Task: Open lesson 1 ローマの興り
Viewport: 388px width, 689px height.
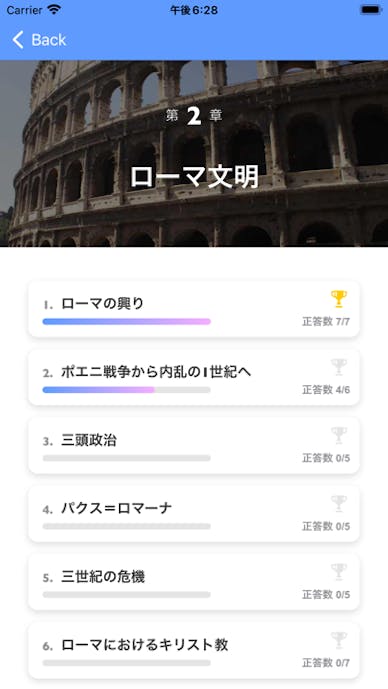Action: 194,309
